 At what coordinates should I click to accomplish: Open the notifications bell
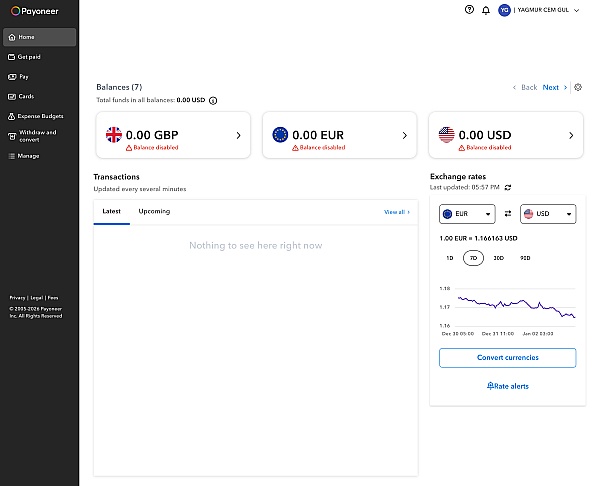[486, 10]
